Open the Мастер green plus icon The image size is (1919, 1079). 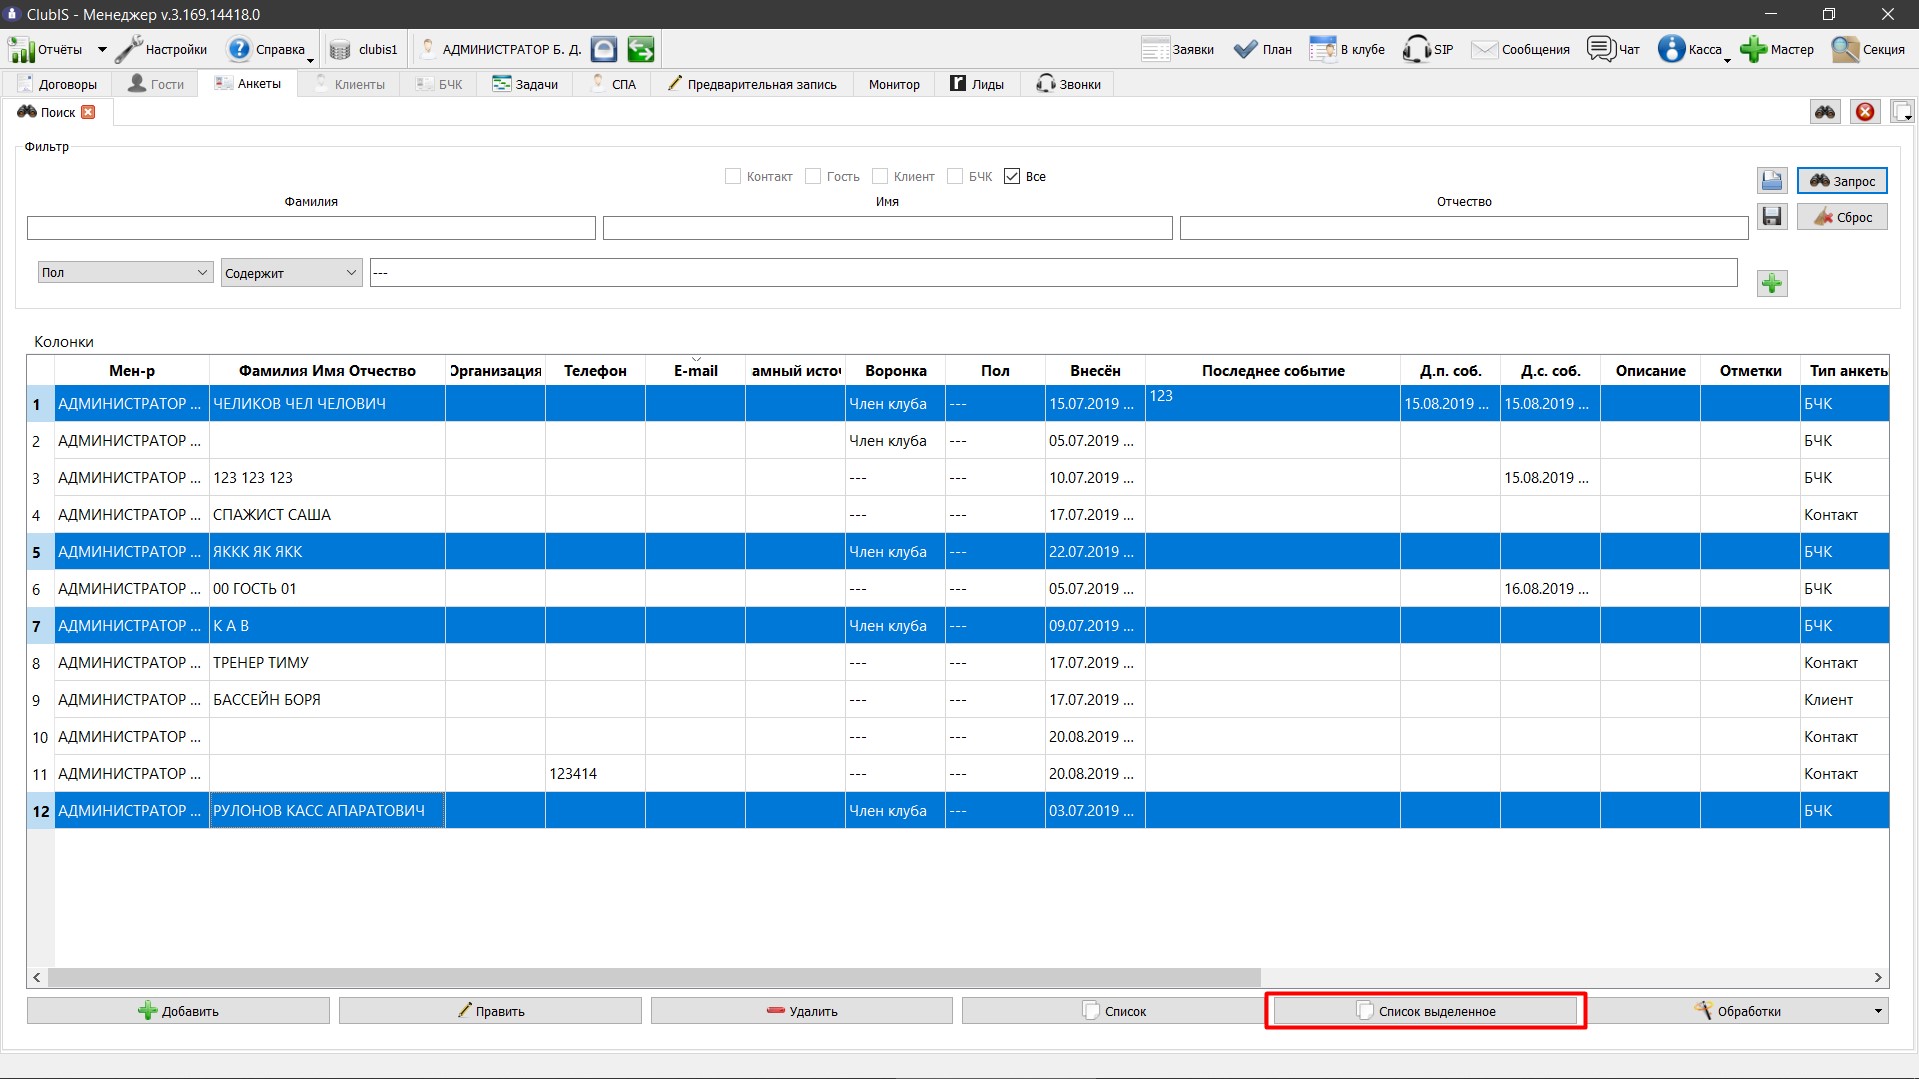(1753, 49)
